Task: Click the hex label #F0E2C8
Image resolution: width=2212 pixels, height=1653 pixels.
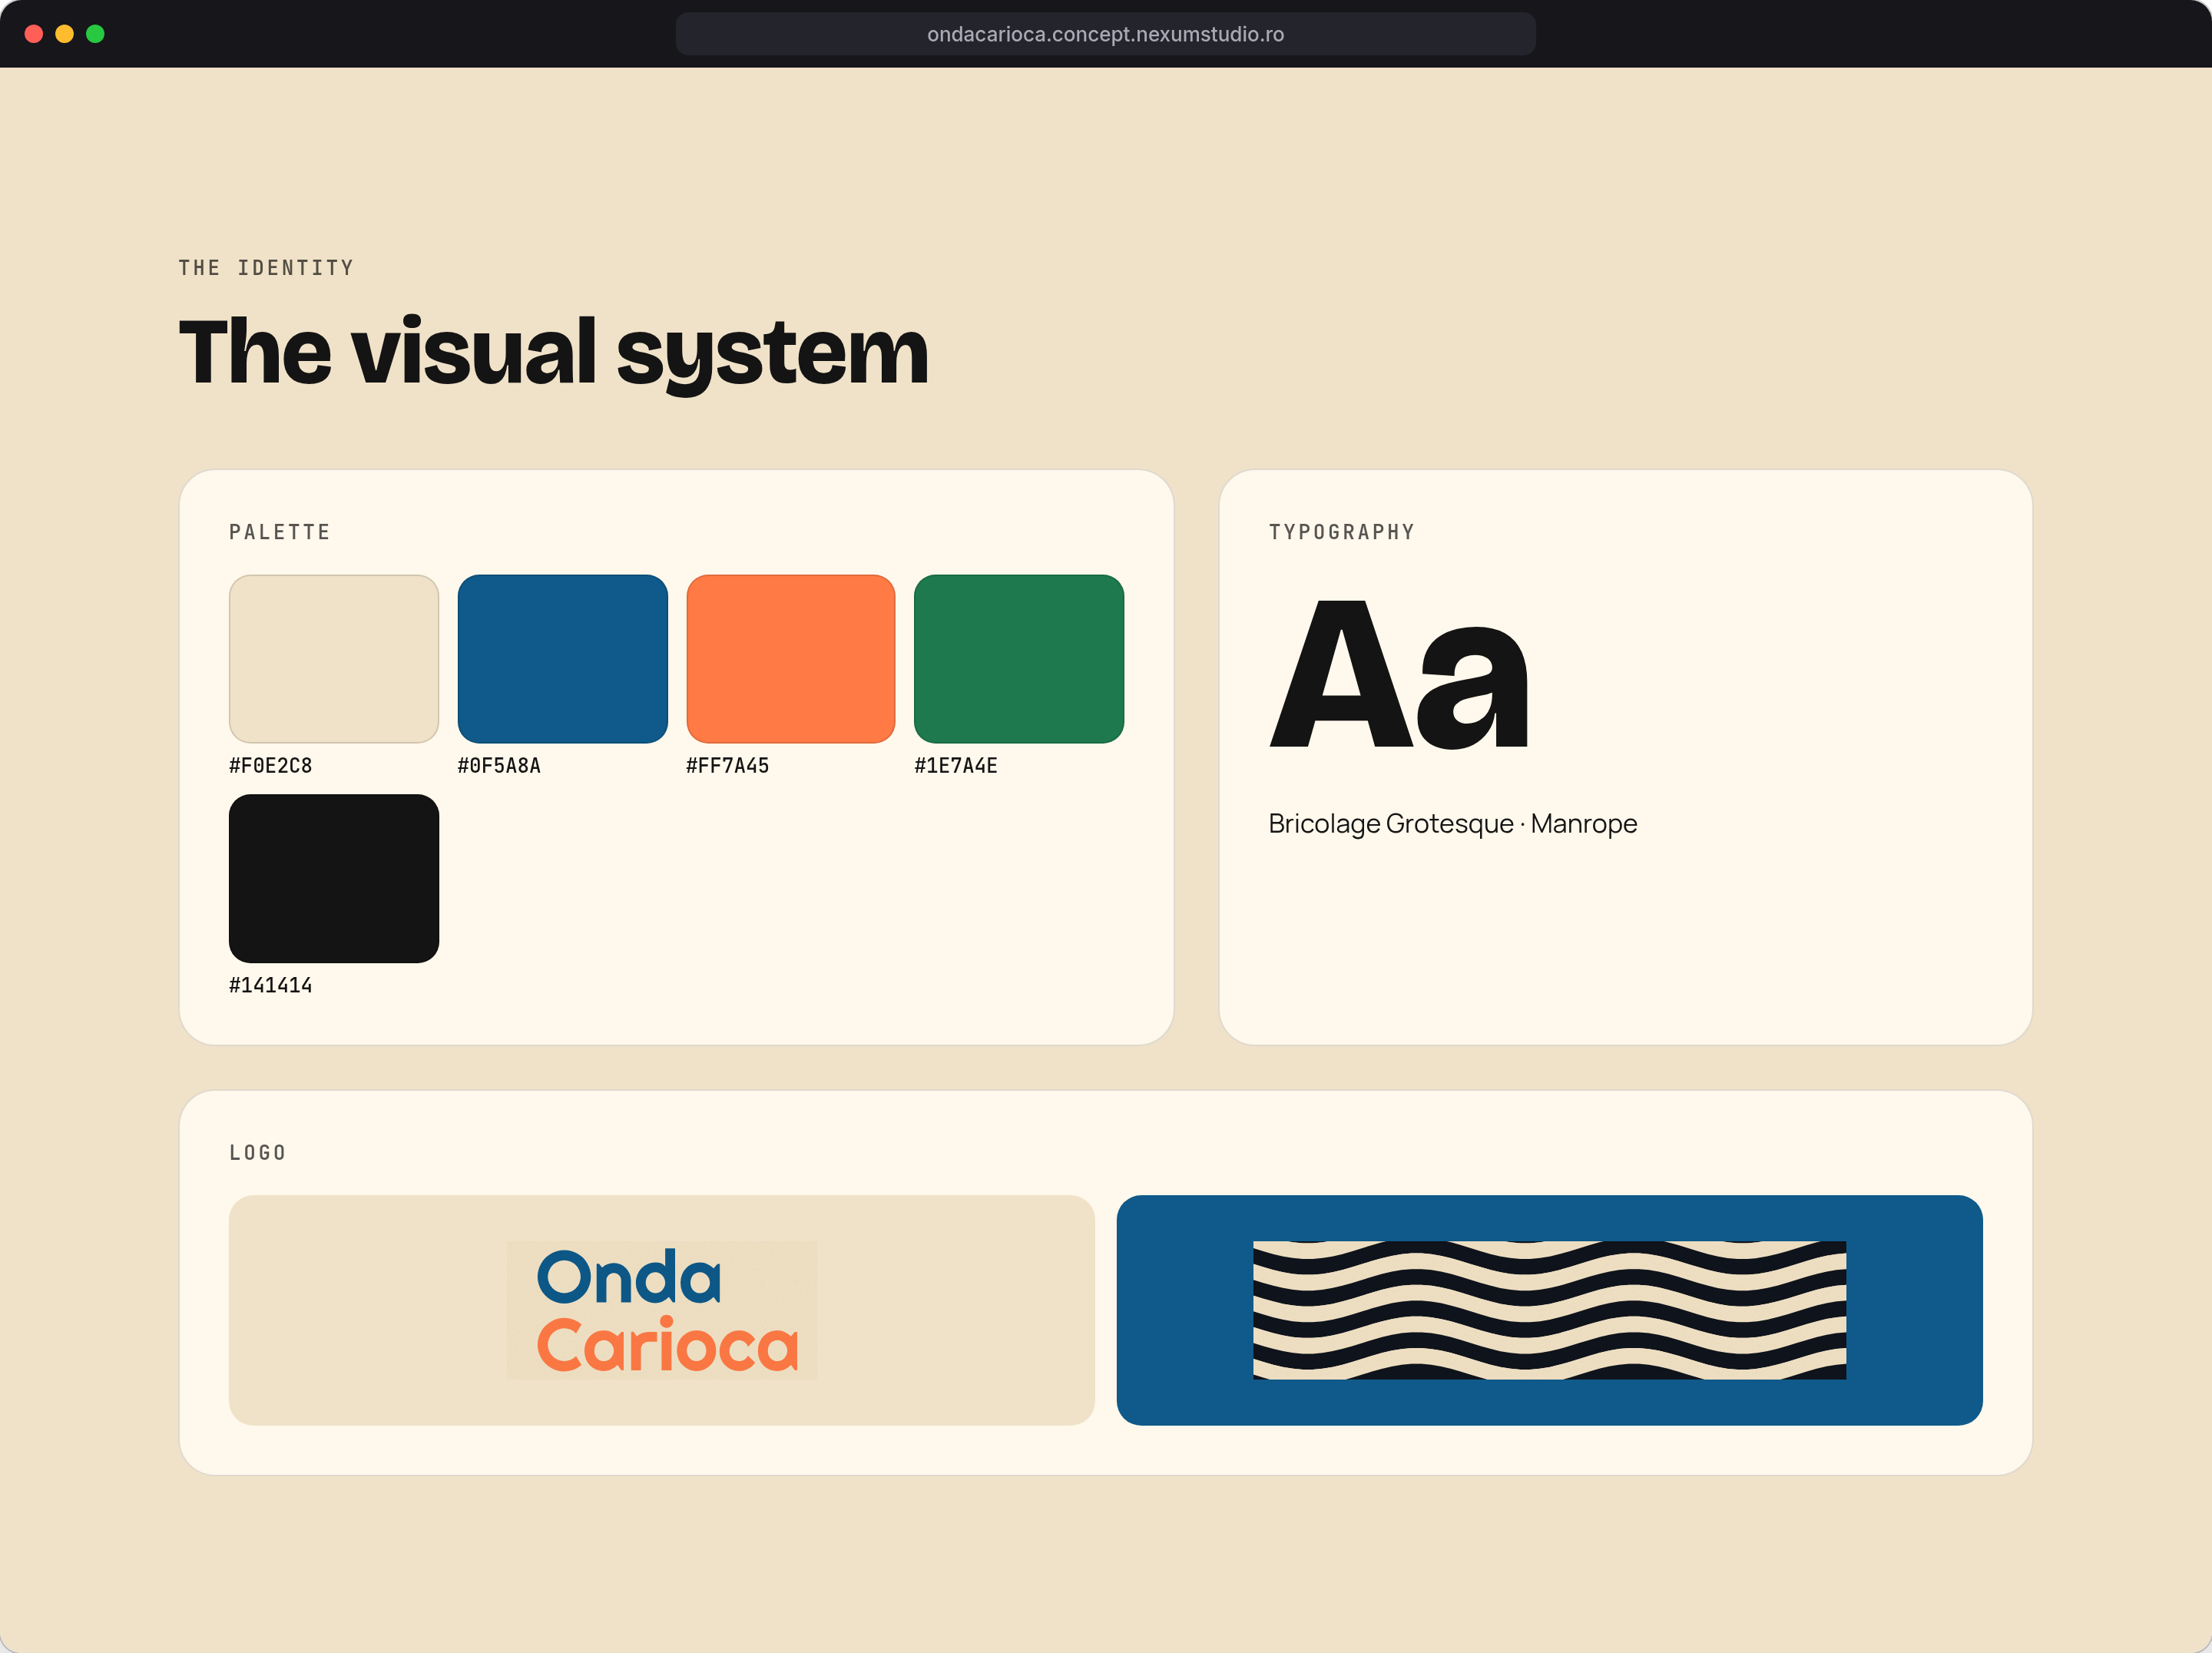Action: [x=271, y=765]
